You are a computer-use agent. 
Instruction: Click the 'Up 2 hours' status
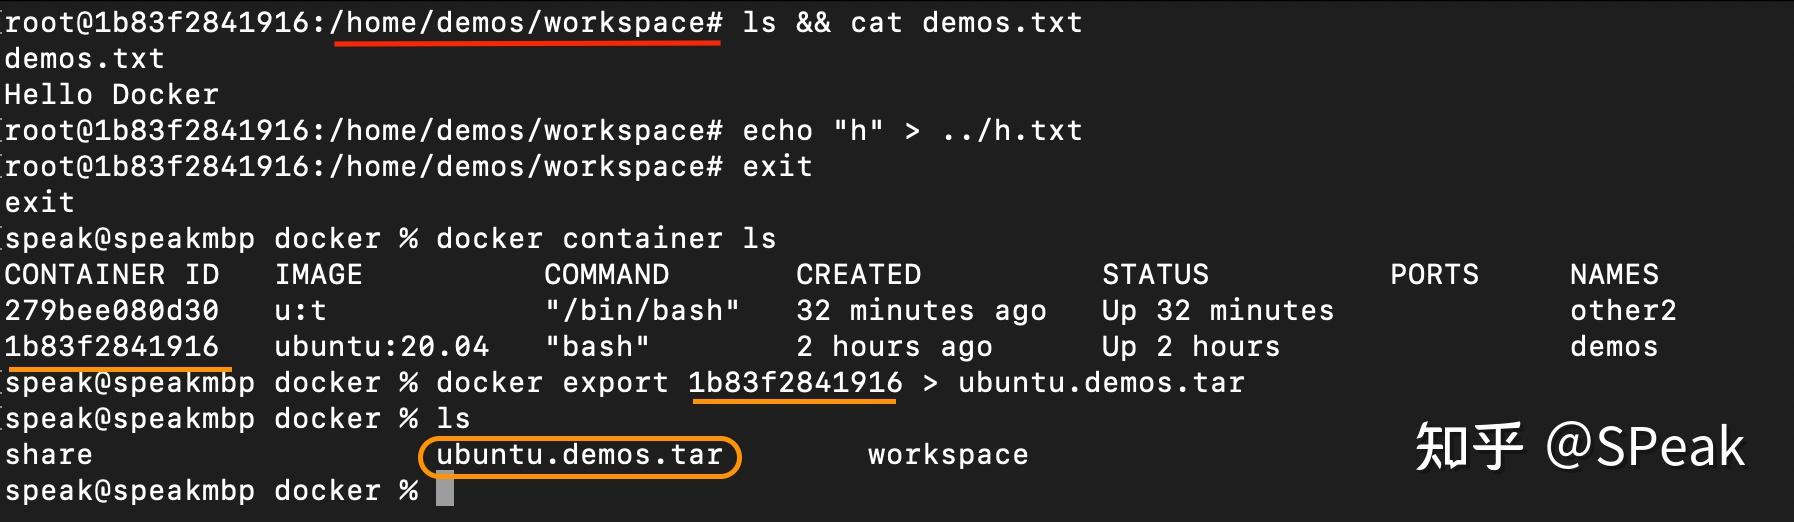[x=1191, y=347]
